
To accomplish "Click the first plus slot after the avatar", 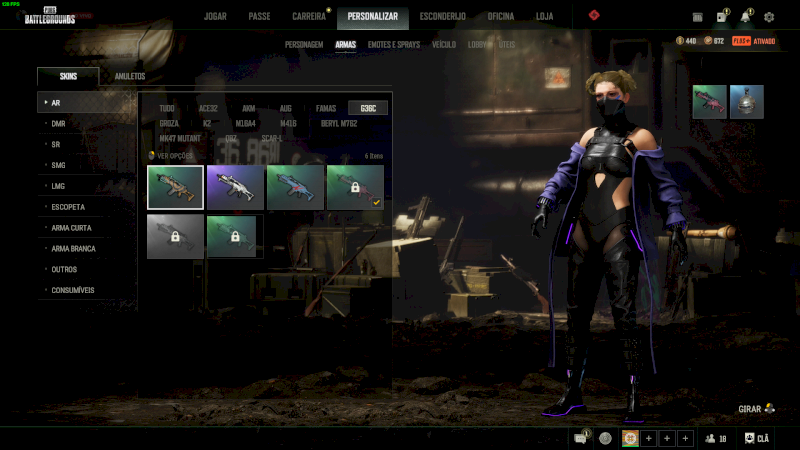I will (648, 438).
